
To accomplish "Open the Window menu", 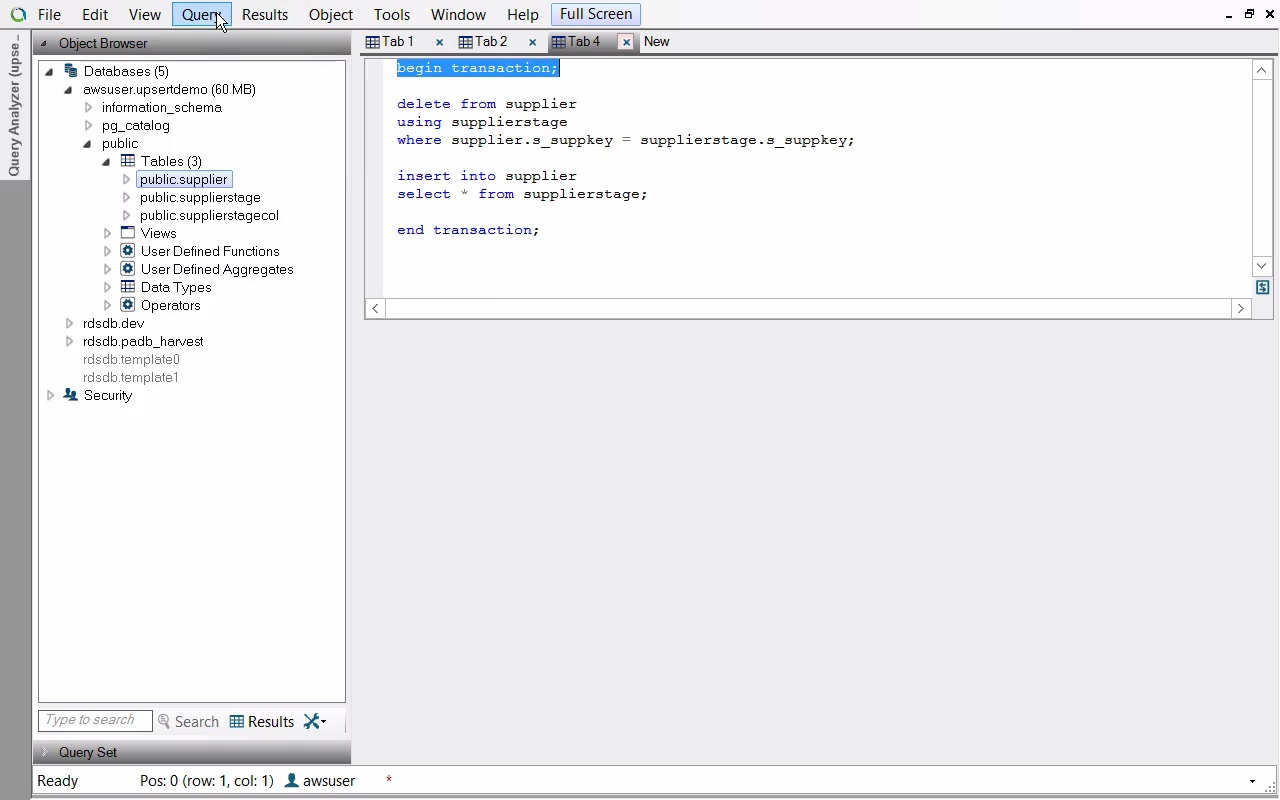I will click(458, 15).
